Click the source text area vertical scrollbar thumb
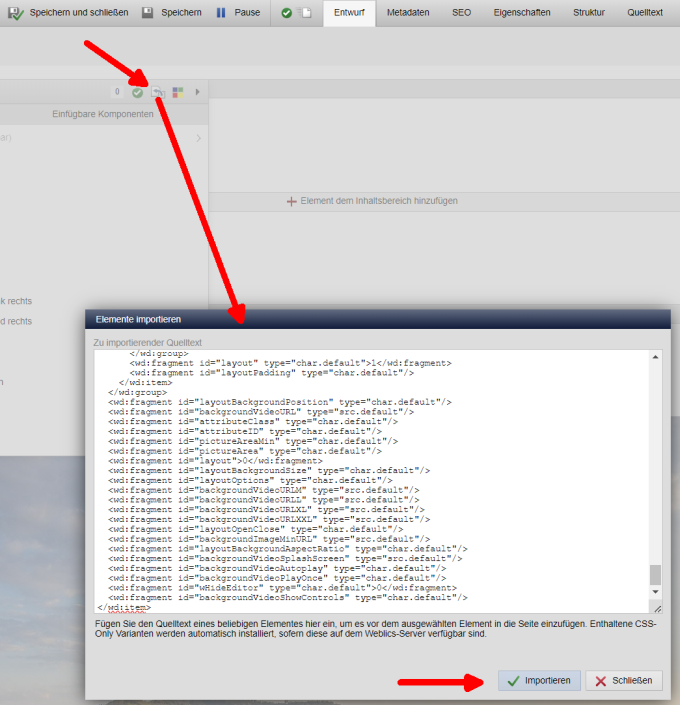The height and width of the screenshot is (705, 680). [655, 574]
